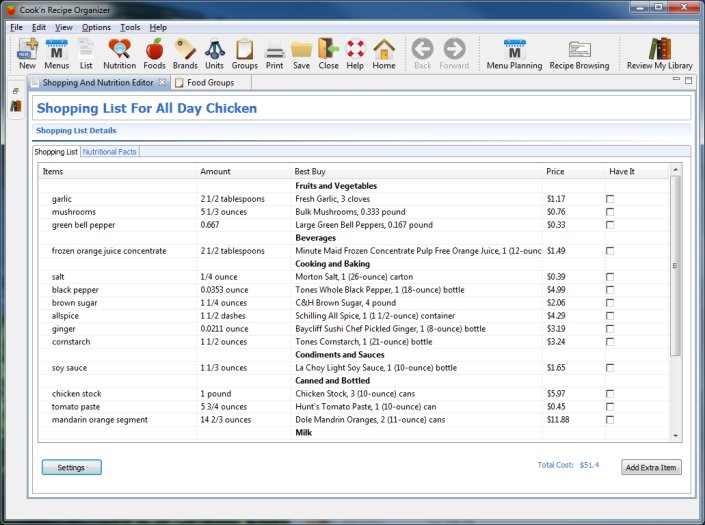705x525 pixels.
Task: Click the List toolbar icon
Action: pyautogui.click(x=86, y=53)
